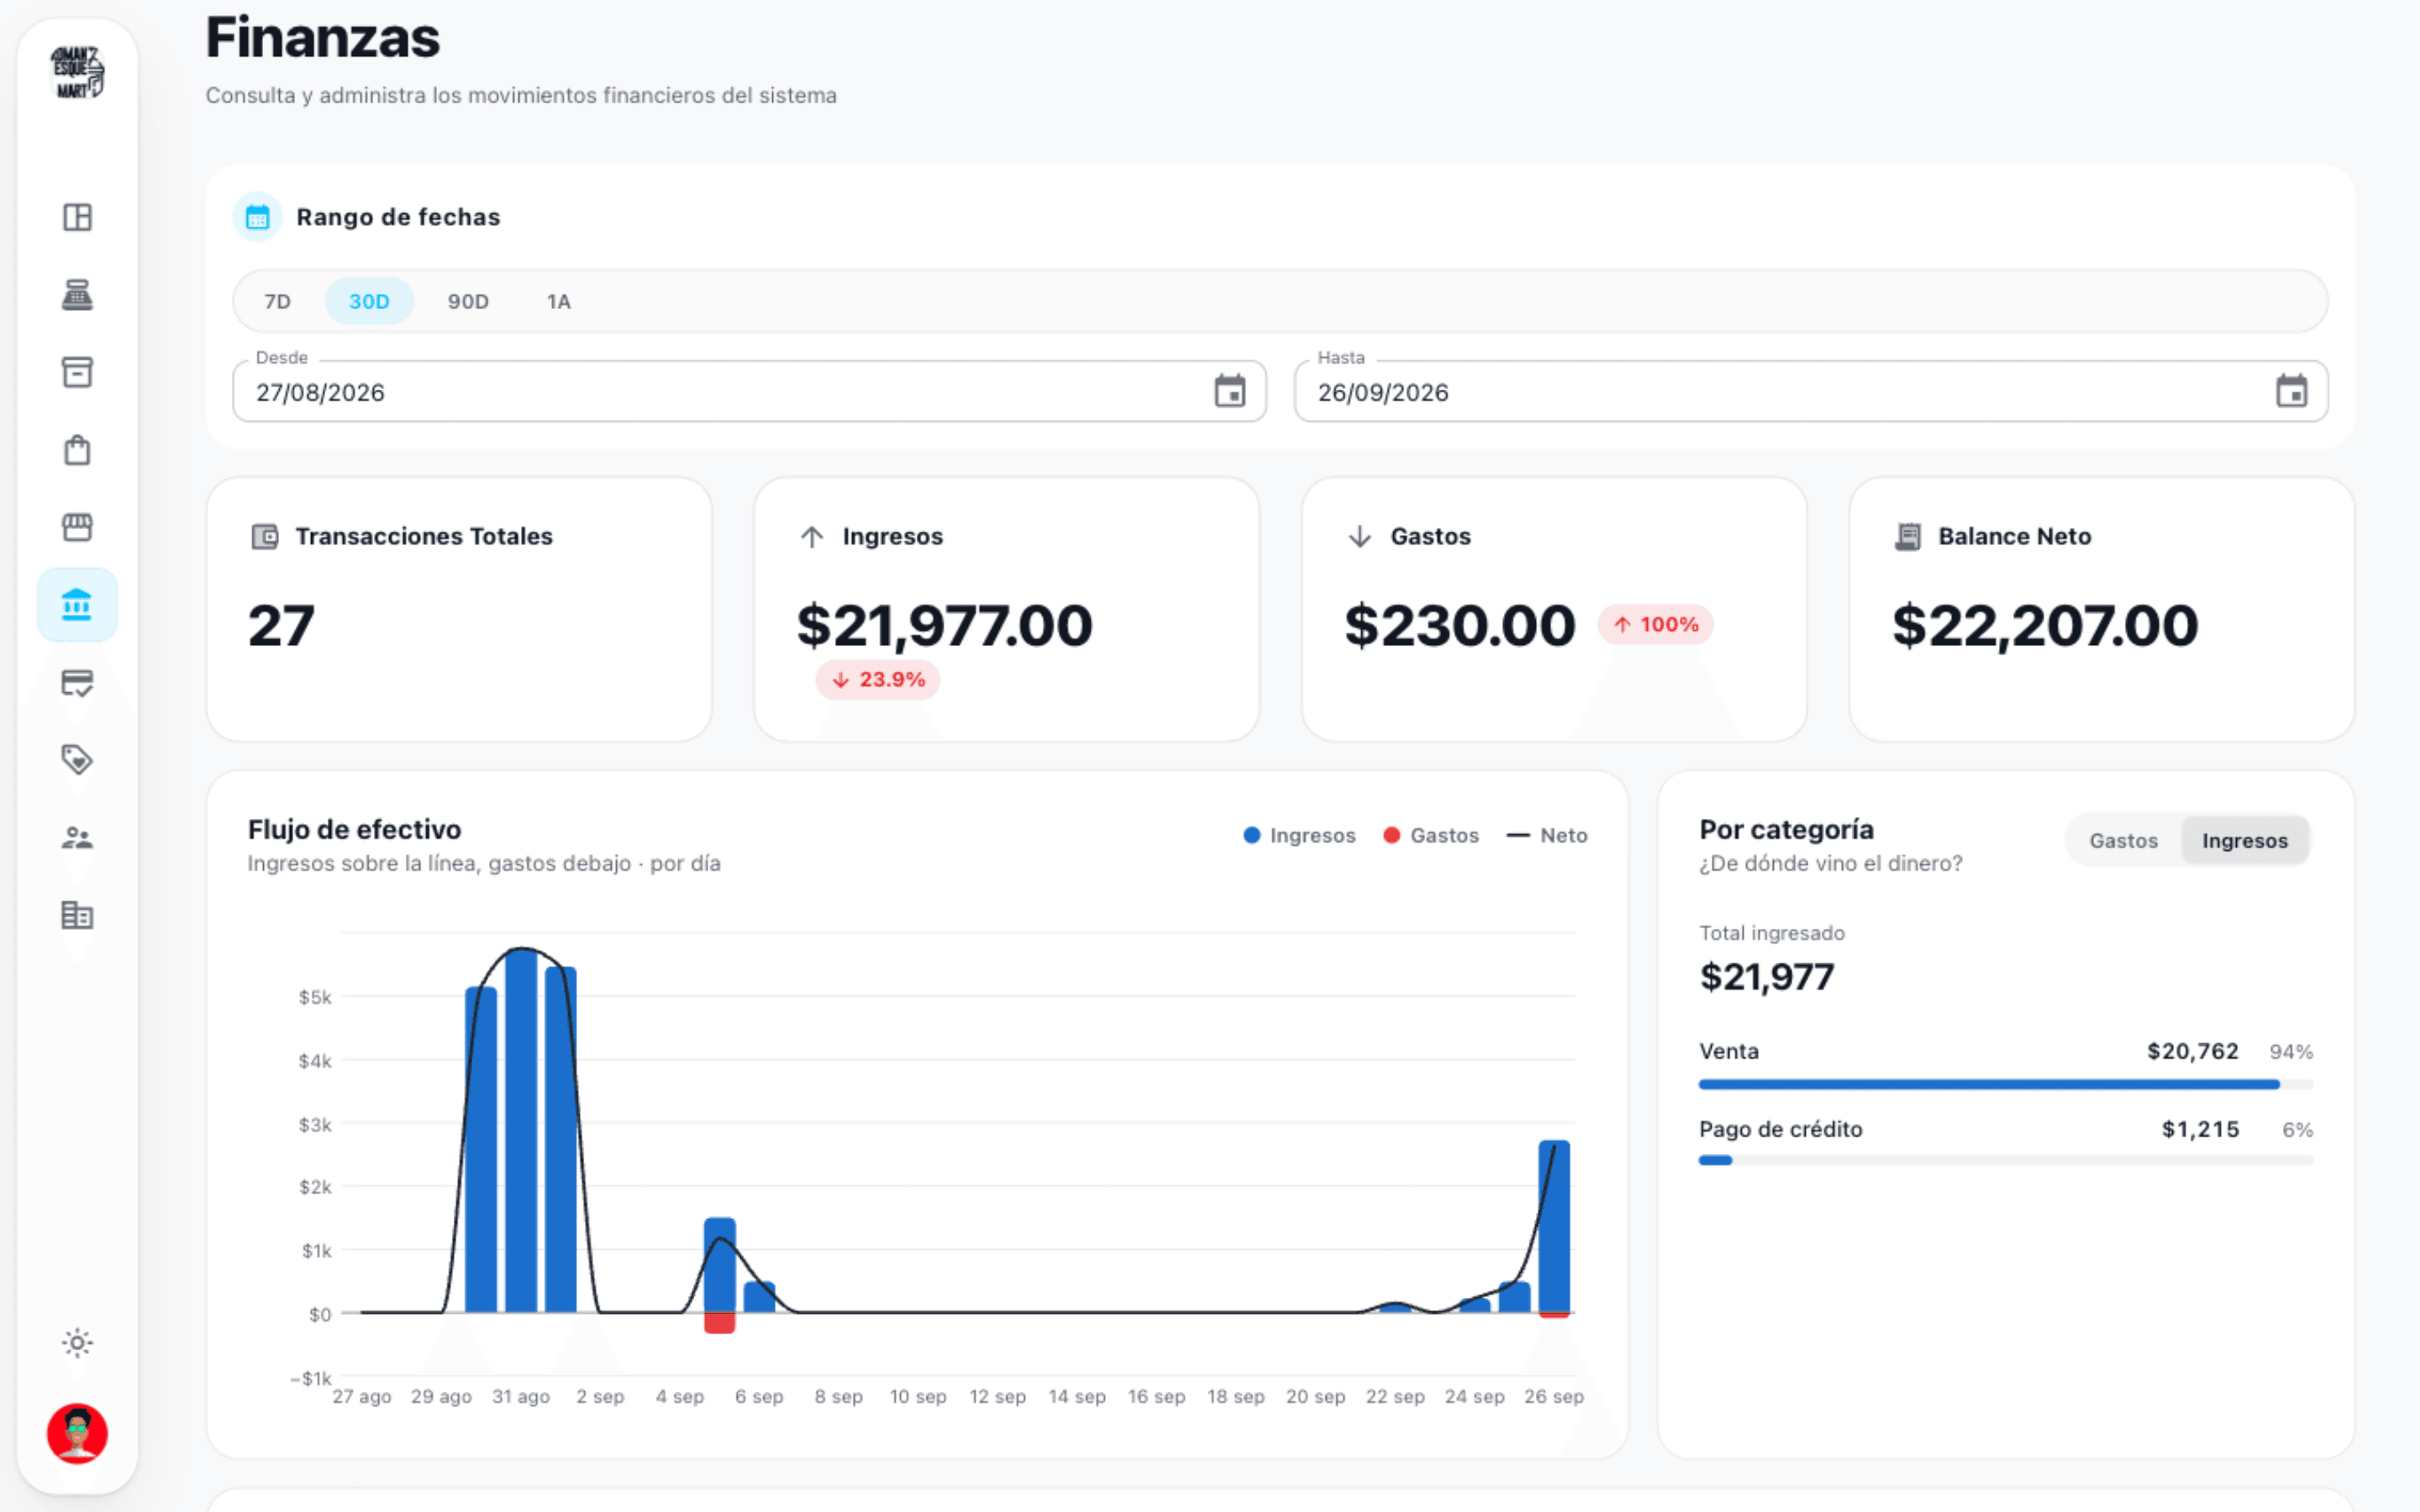The width and height of the screenshot is (2420, 1512).
Task: Select the bank Finanzas icon in sidebar
Action: pos(77,605)
